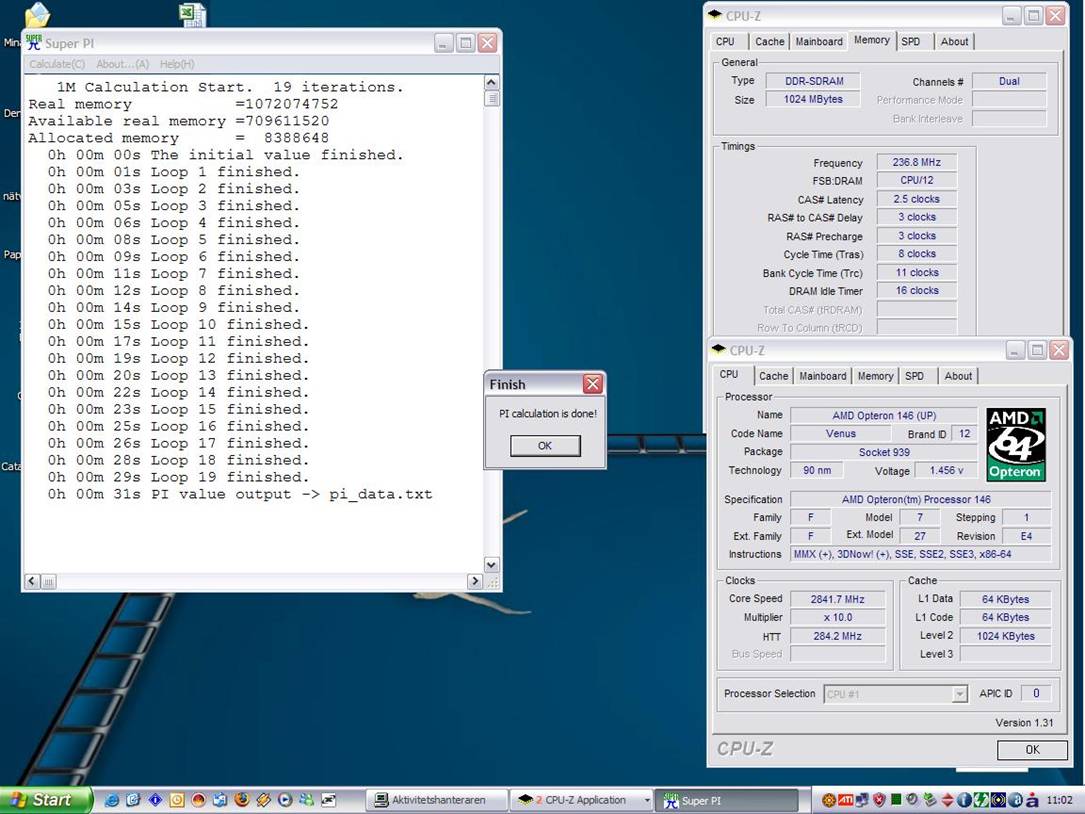Click the green square tray icon

896,800
